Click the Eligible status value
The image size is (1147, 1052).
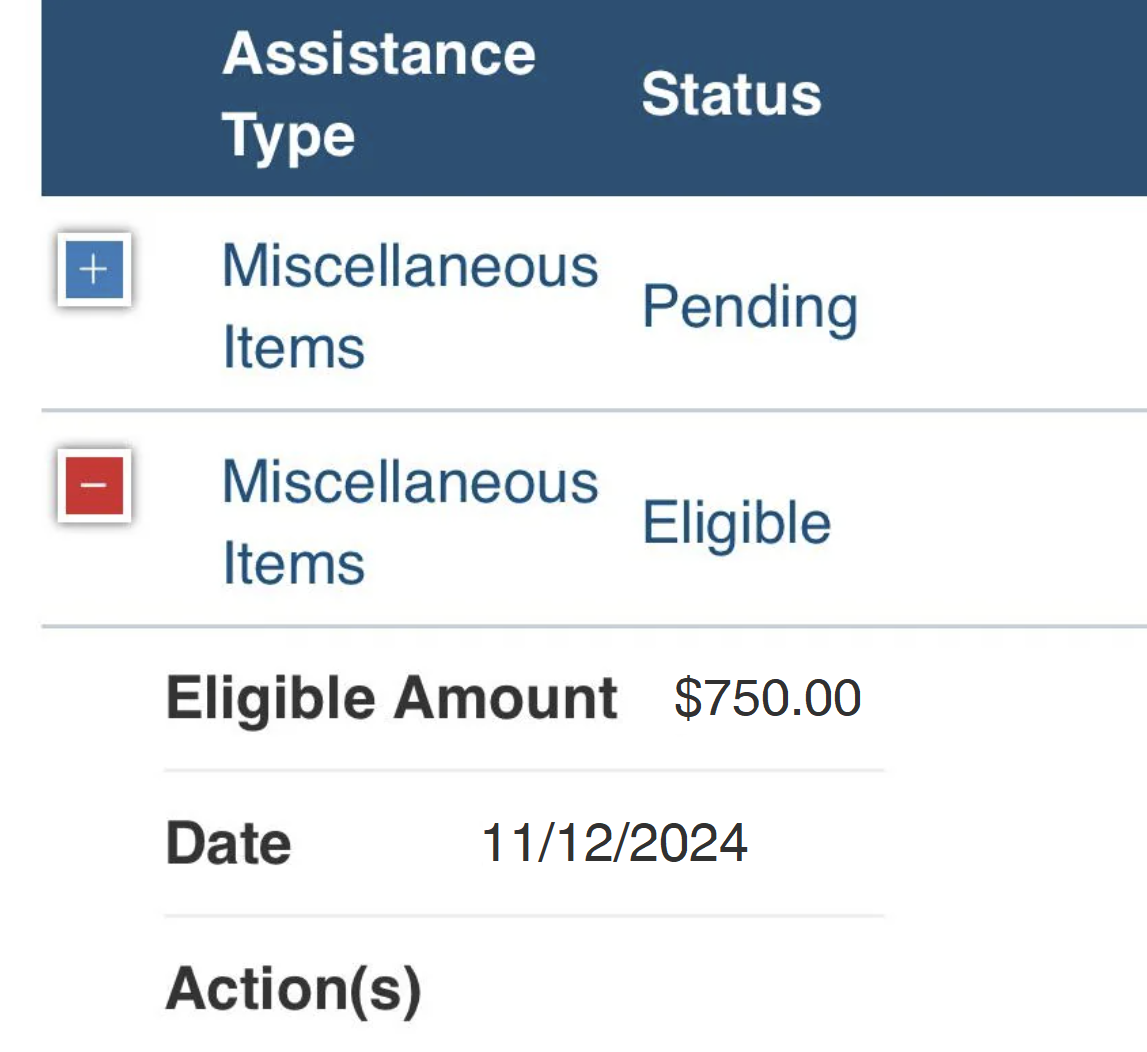tap(737, 524)
